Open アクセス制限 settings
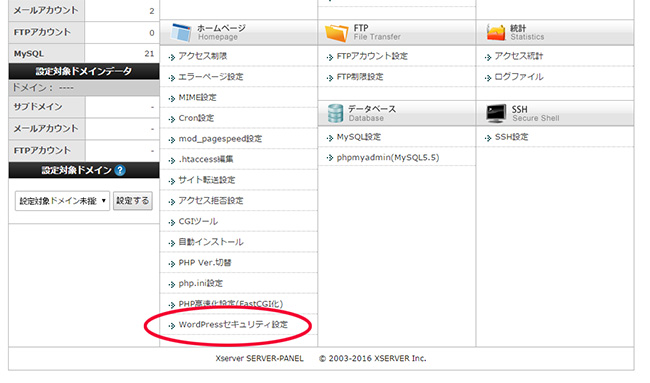650x383 pixels. pos(203,56)
